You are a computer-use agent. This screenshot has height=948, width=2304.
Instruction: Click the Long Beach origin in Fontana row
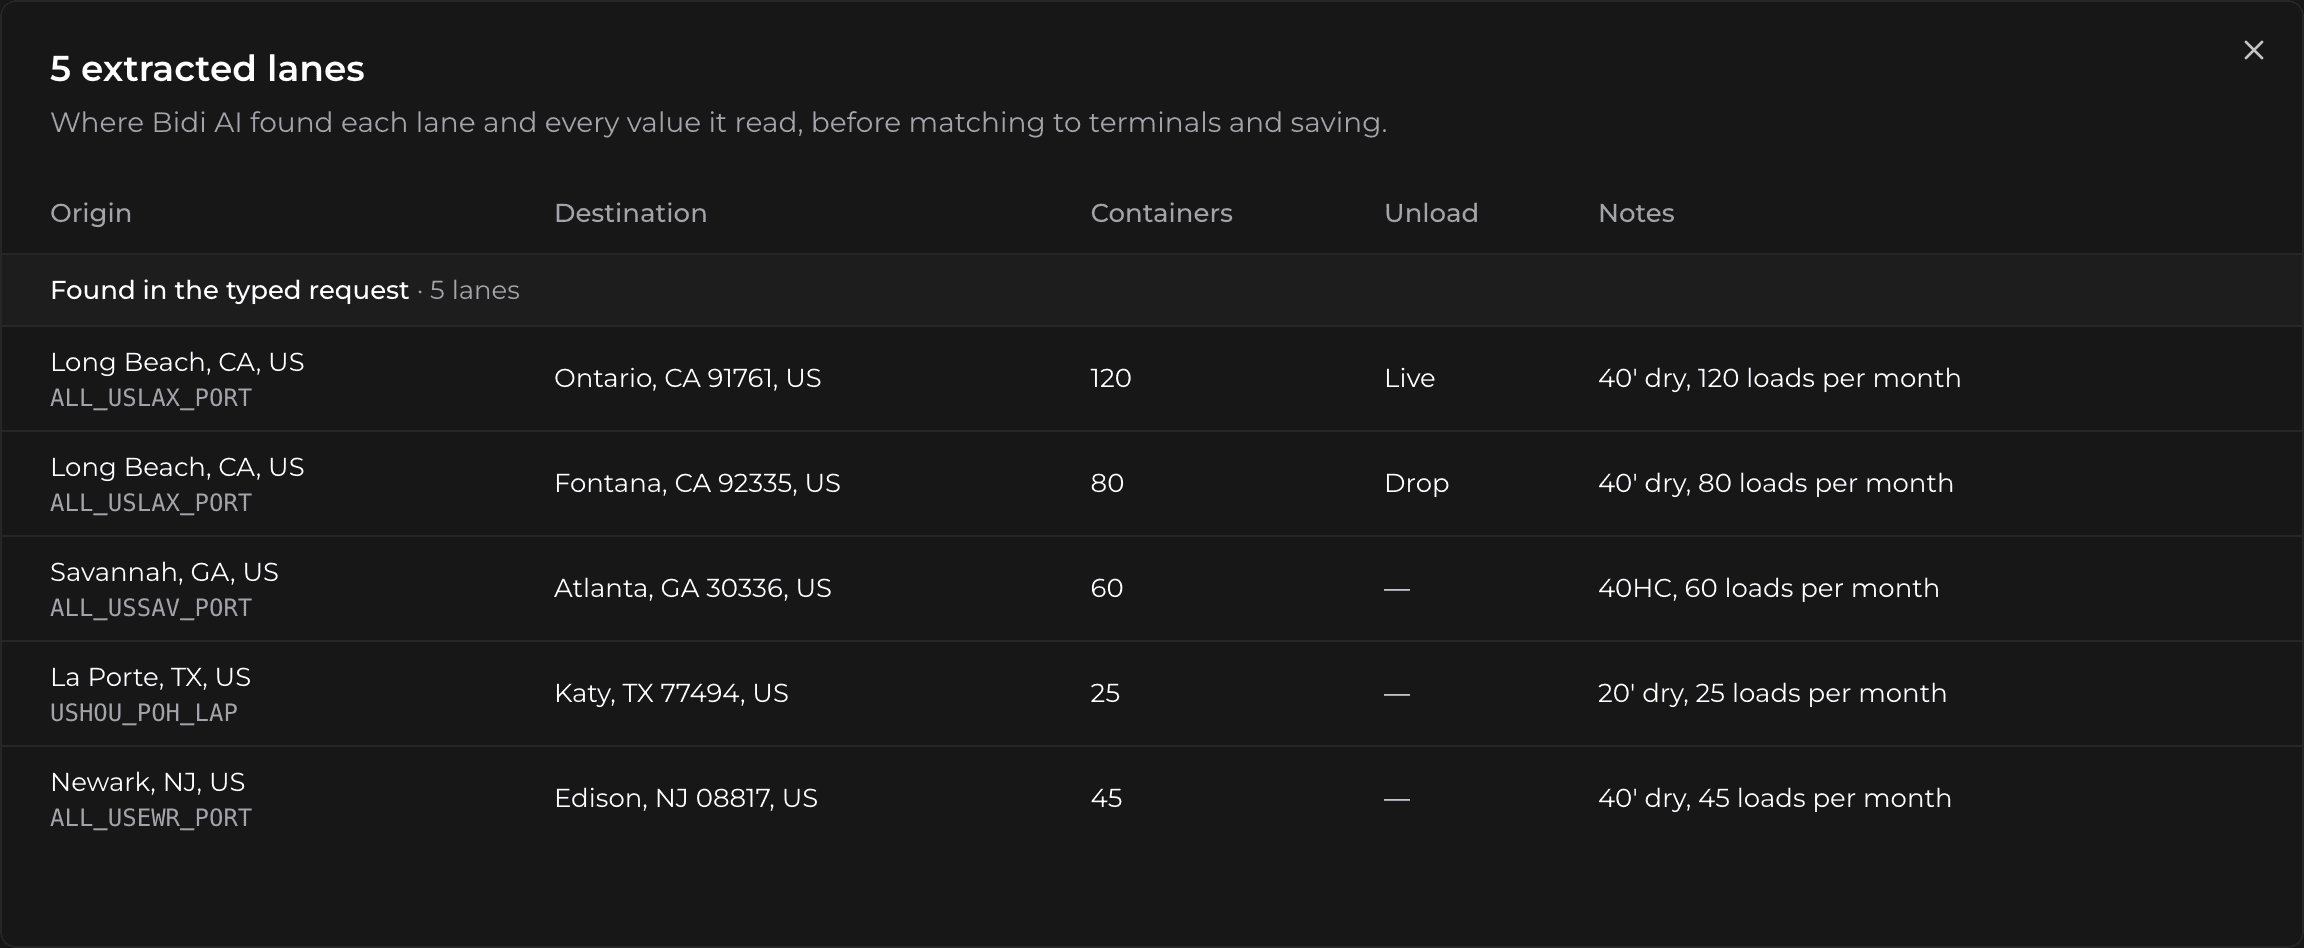(x=177, y=467)
